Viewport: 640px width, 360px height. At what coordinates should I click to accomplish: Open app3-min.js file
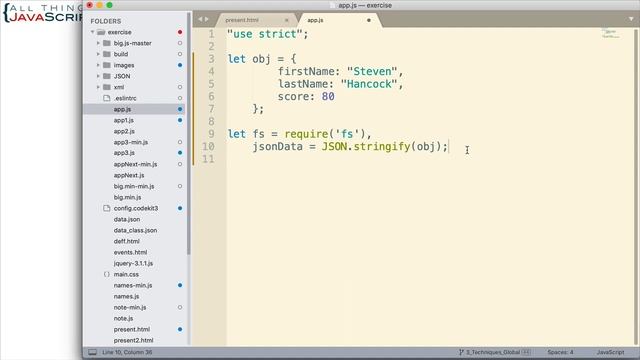pyautogui.click(x=131, y=142)
